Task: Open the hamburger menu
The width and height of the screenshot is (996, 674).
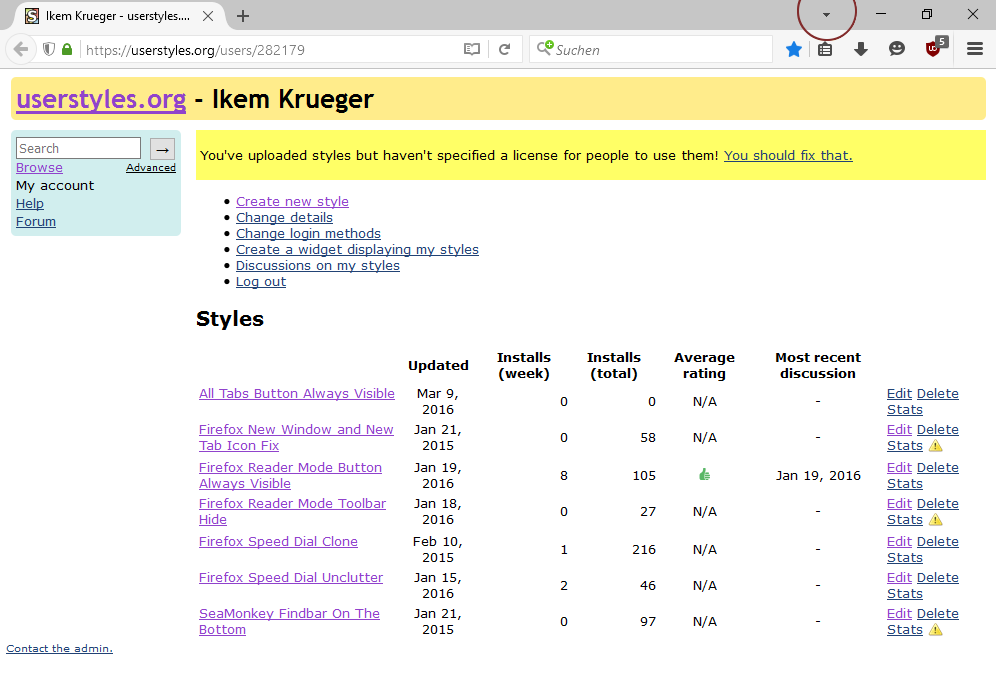Action: pos(975,49)
